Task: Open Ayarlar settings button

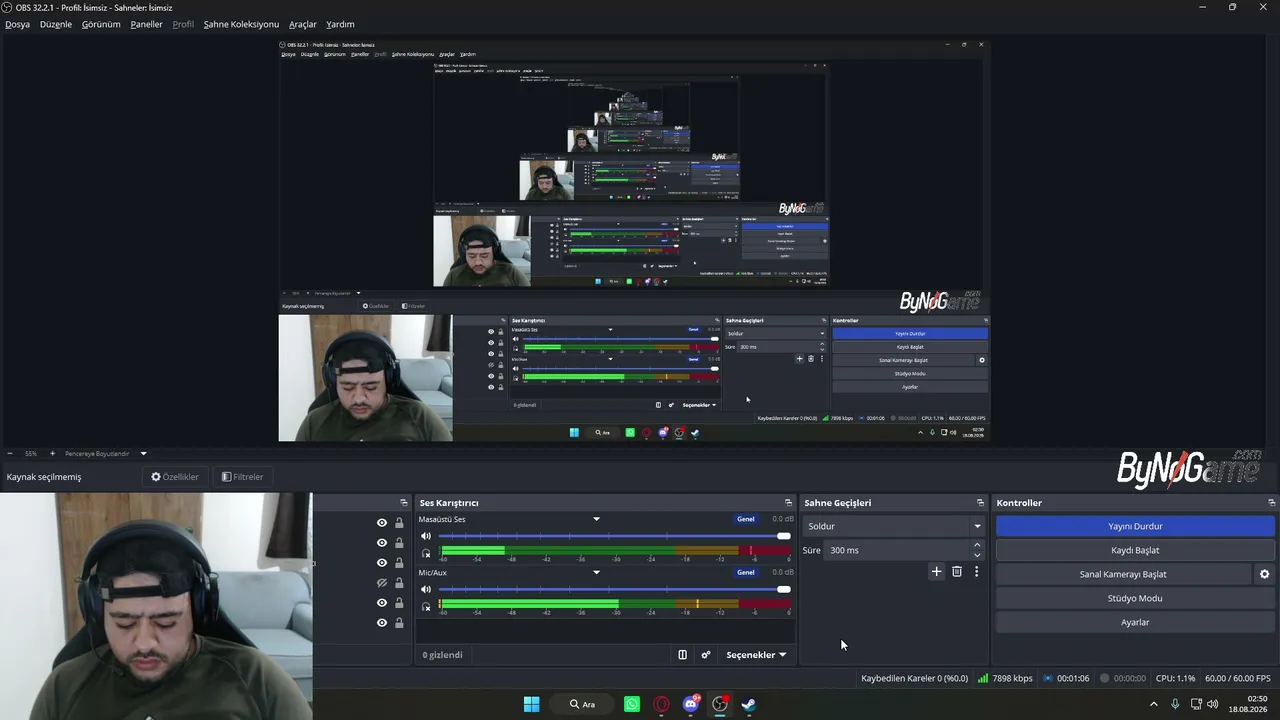Action: [1135, 622]
